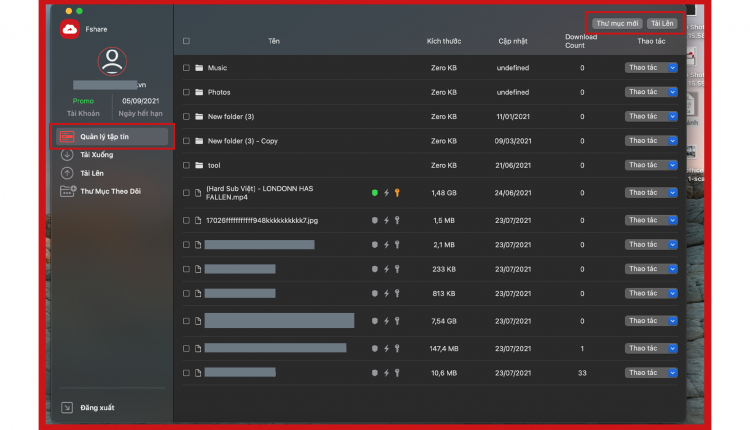Click the lightning icon on the 233 KB row
Image resolution: width=750 pixels, height=430 pixels.
pyautogui.click(x=386, y=269)
